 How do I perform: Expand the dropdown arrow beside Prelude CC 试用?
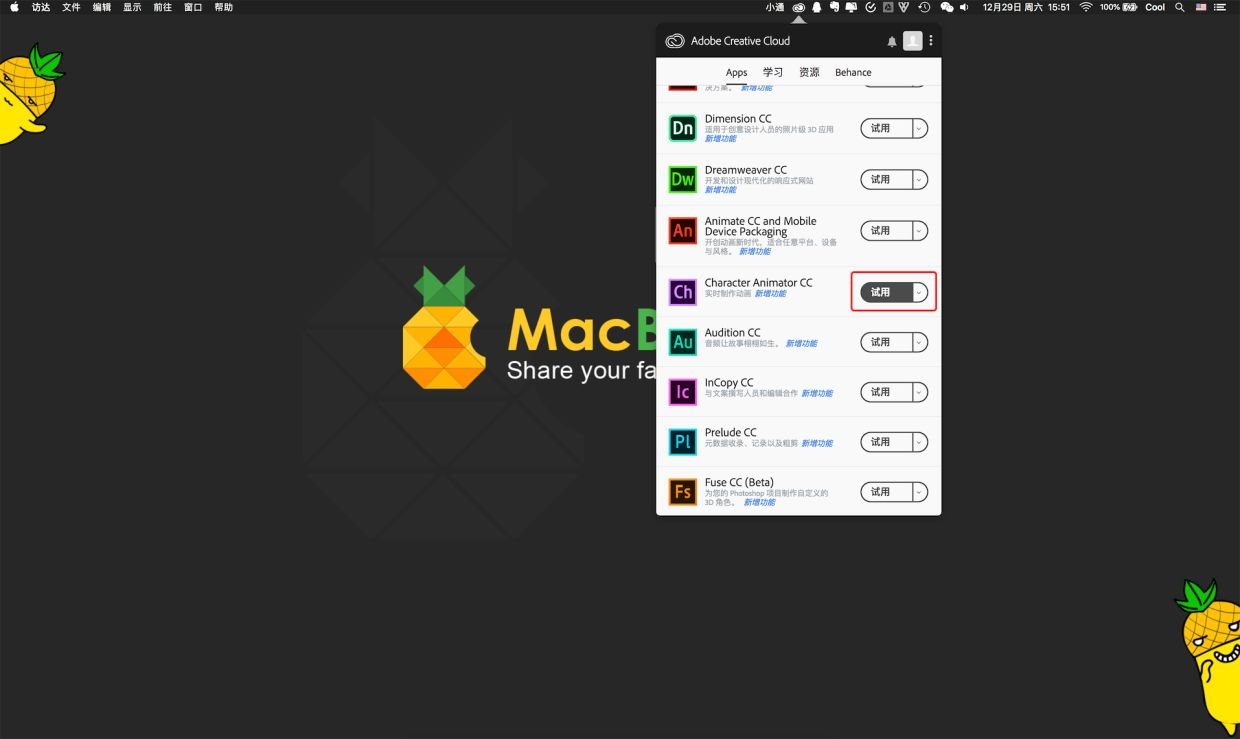920,442
